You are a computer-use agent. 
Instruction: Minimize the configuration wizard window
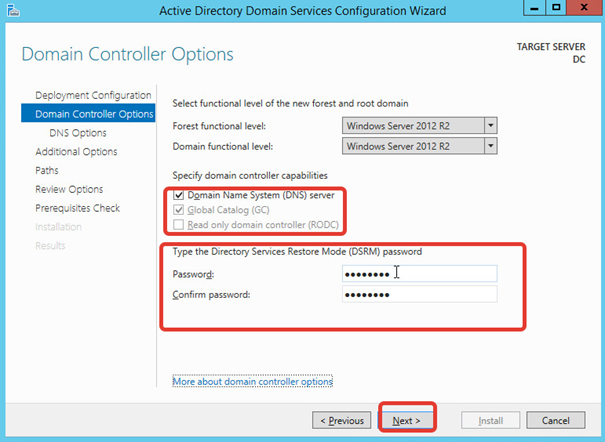coord(530,10)
